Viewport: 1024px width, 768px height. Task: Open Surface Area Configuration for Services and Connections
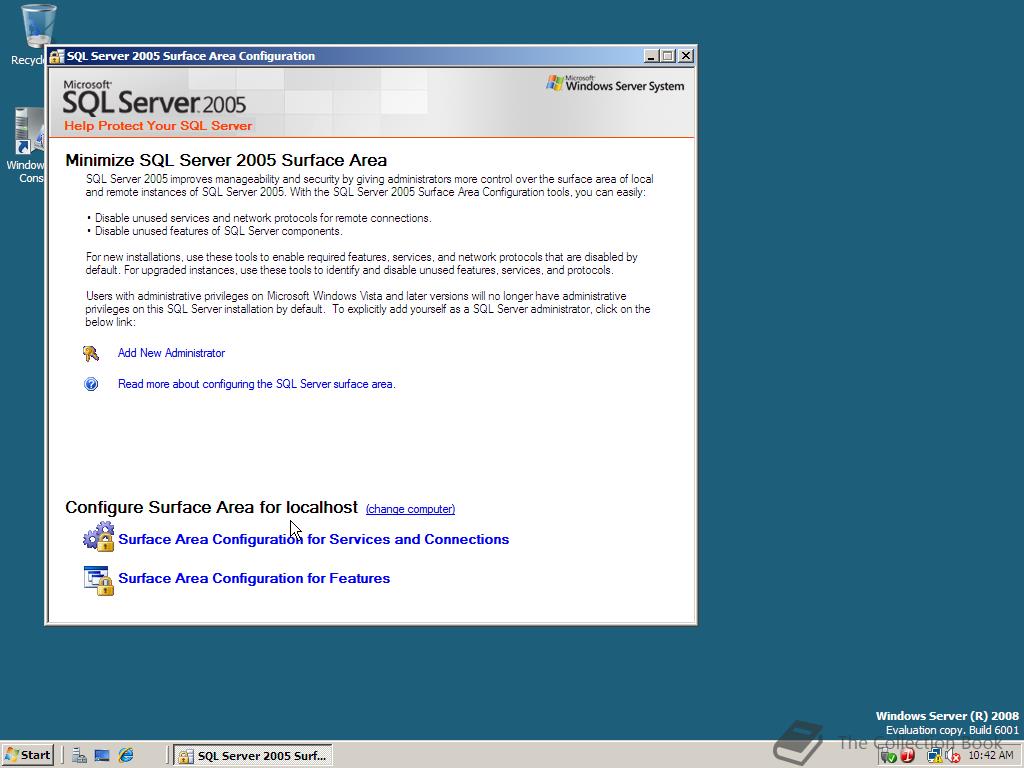(313, 539)
